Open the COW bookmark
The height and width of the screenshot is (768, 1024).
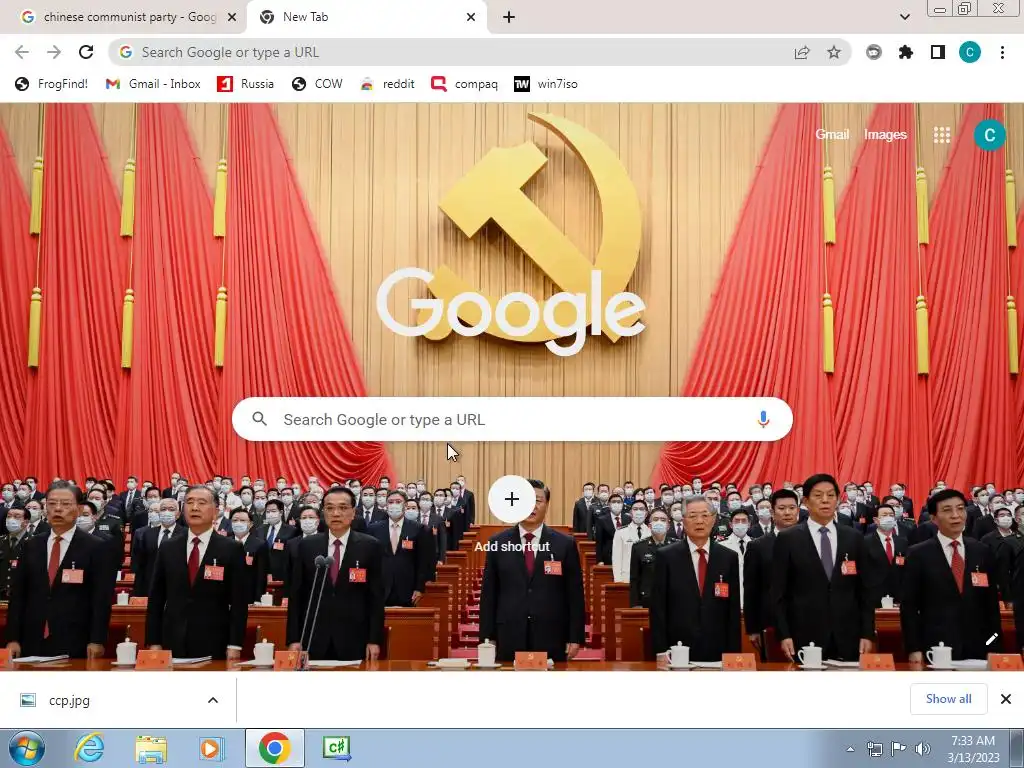[x=317, y=84]
